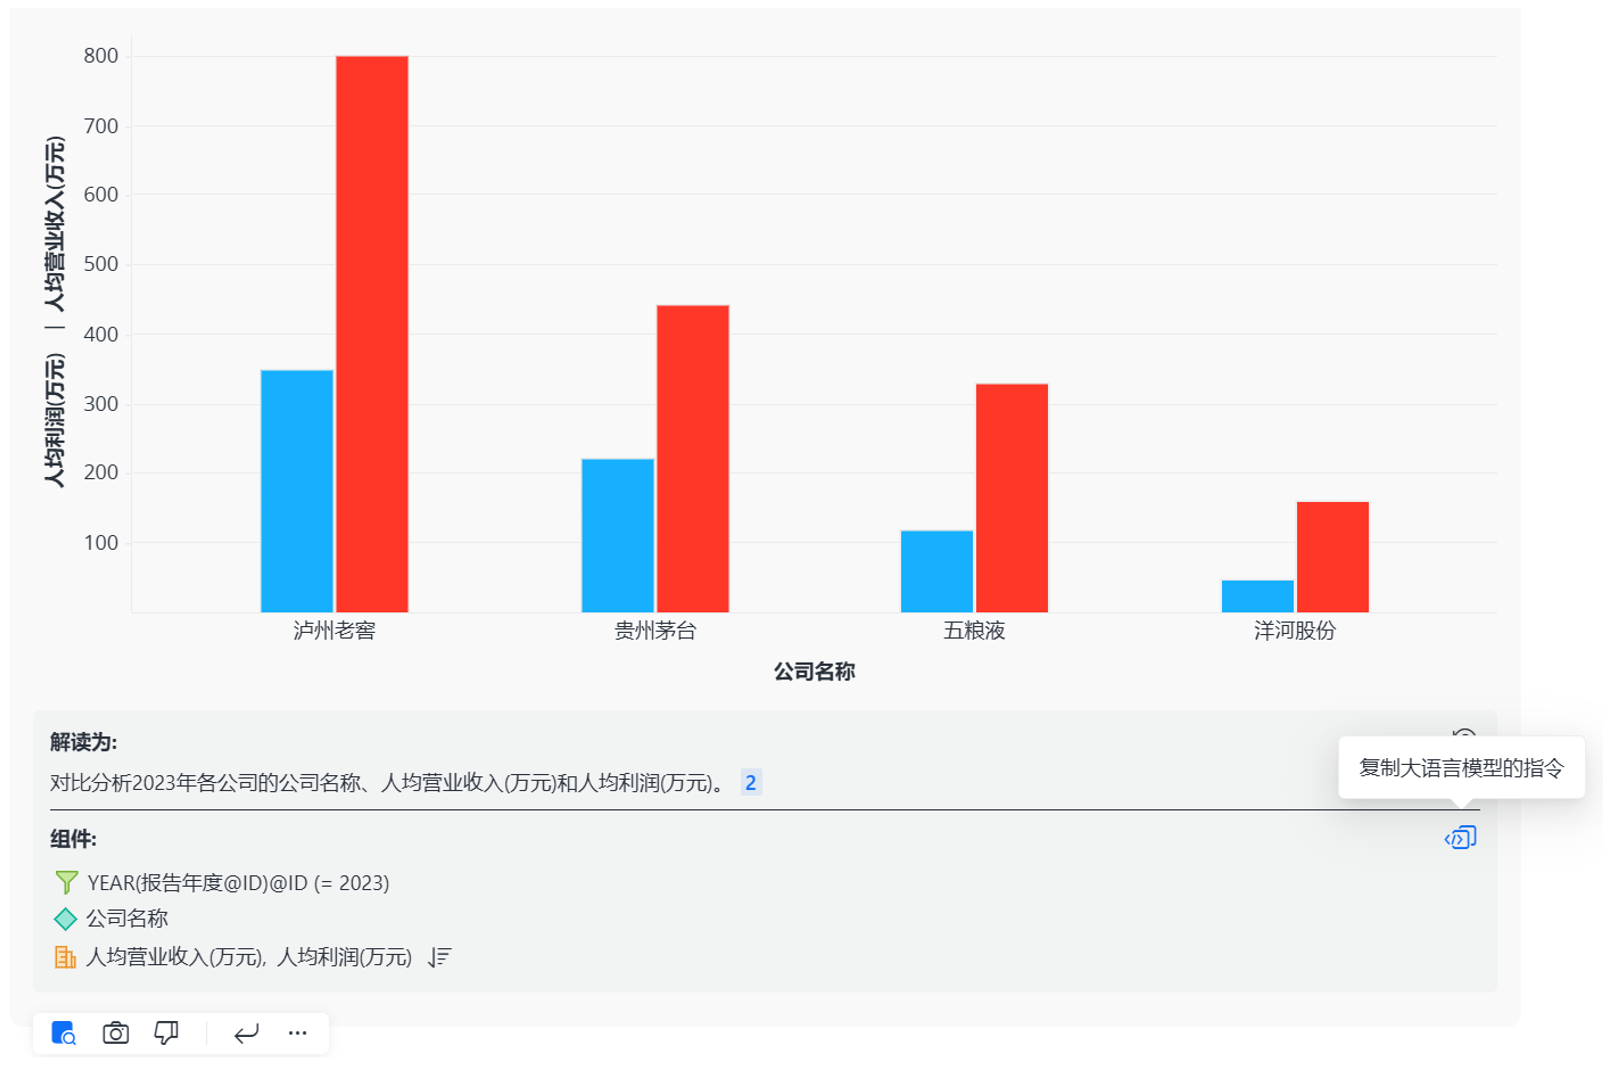1603x1070 pixels.
Task: Select the blue profit bar of 贵州茅台
Action: click(617, 535)
